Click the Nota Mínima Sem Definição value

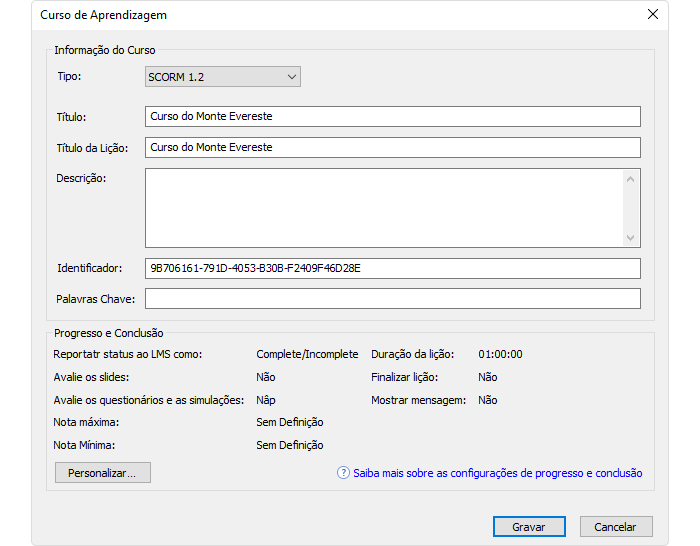290,445
